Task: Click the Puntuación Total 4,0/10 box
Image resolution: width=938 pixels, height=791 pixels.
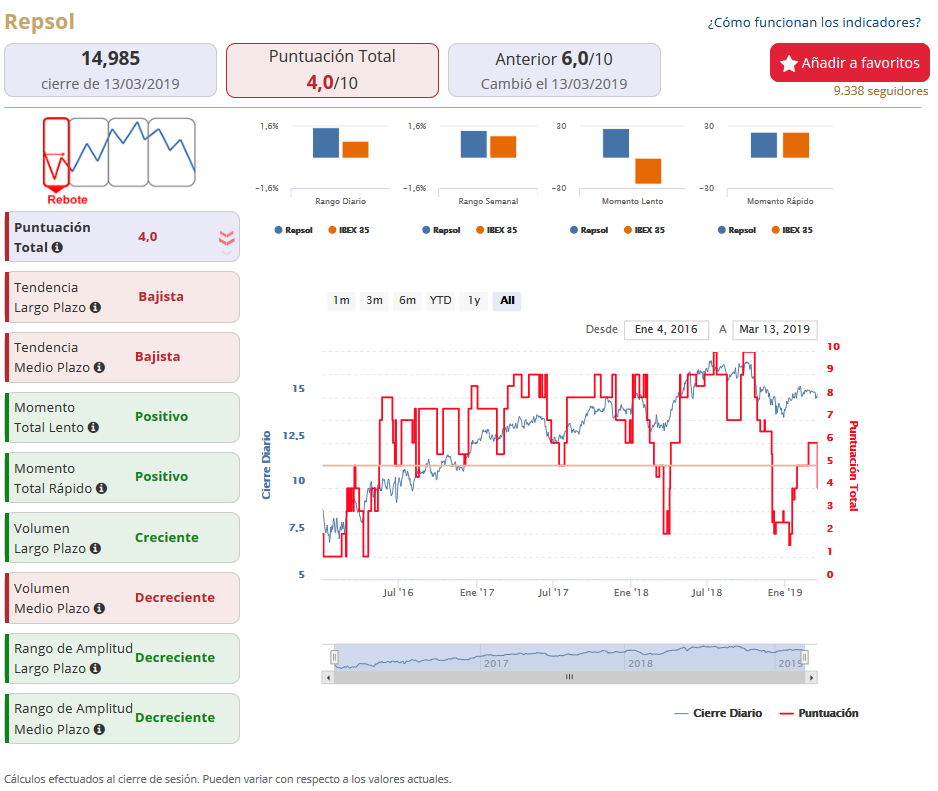Action: click(332, 70)
